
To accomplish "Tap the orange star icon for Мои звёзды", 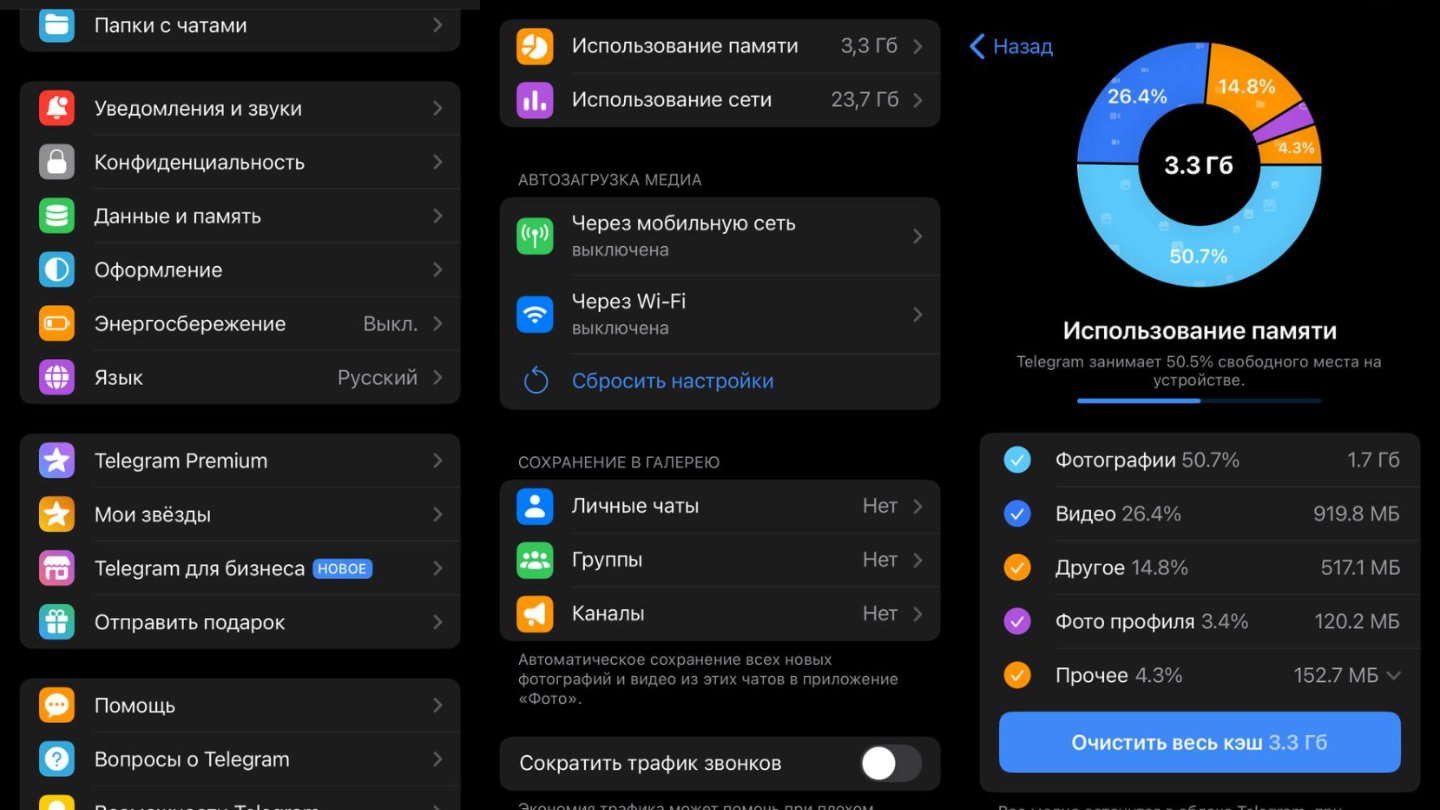I will [x=57, y=515].
